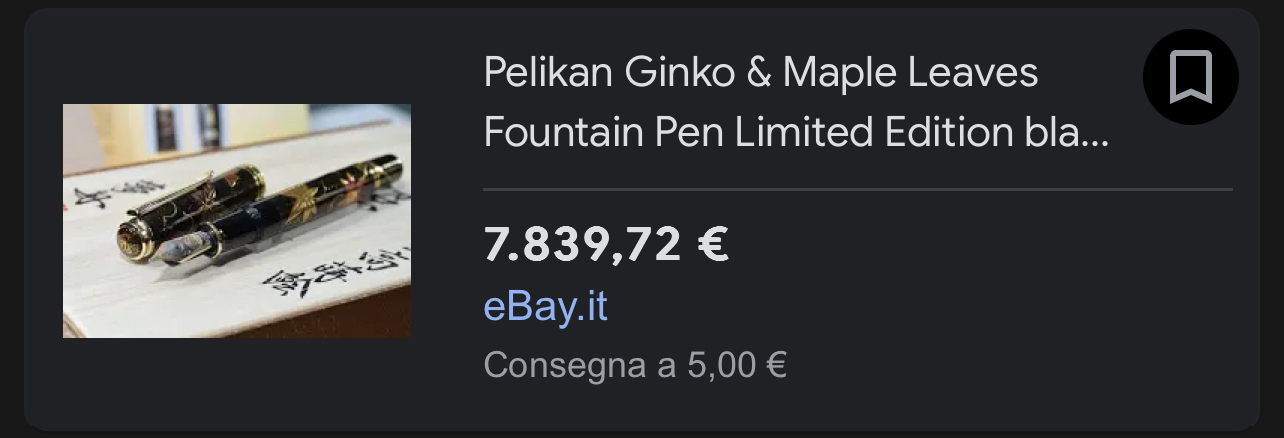Click the word "Consegna" in the delivery line

pyautogui.click(x=564, y=365)
